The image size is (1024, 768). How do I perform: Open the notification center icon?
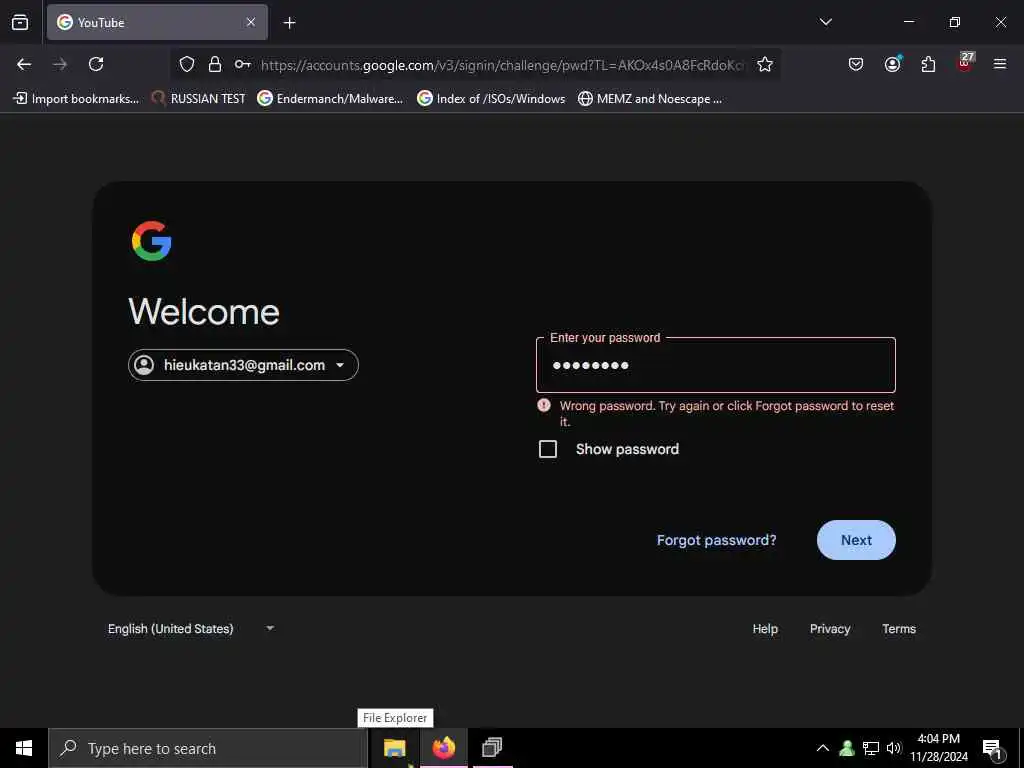pyautogui.click(x=993, y=748)
